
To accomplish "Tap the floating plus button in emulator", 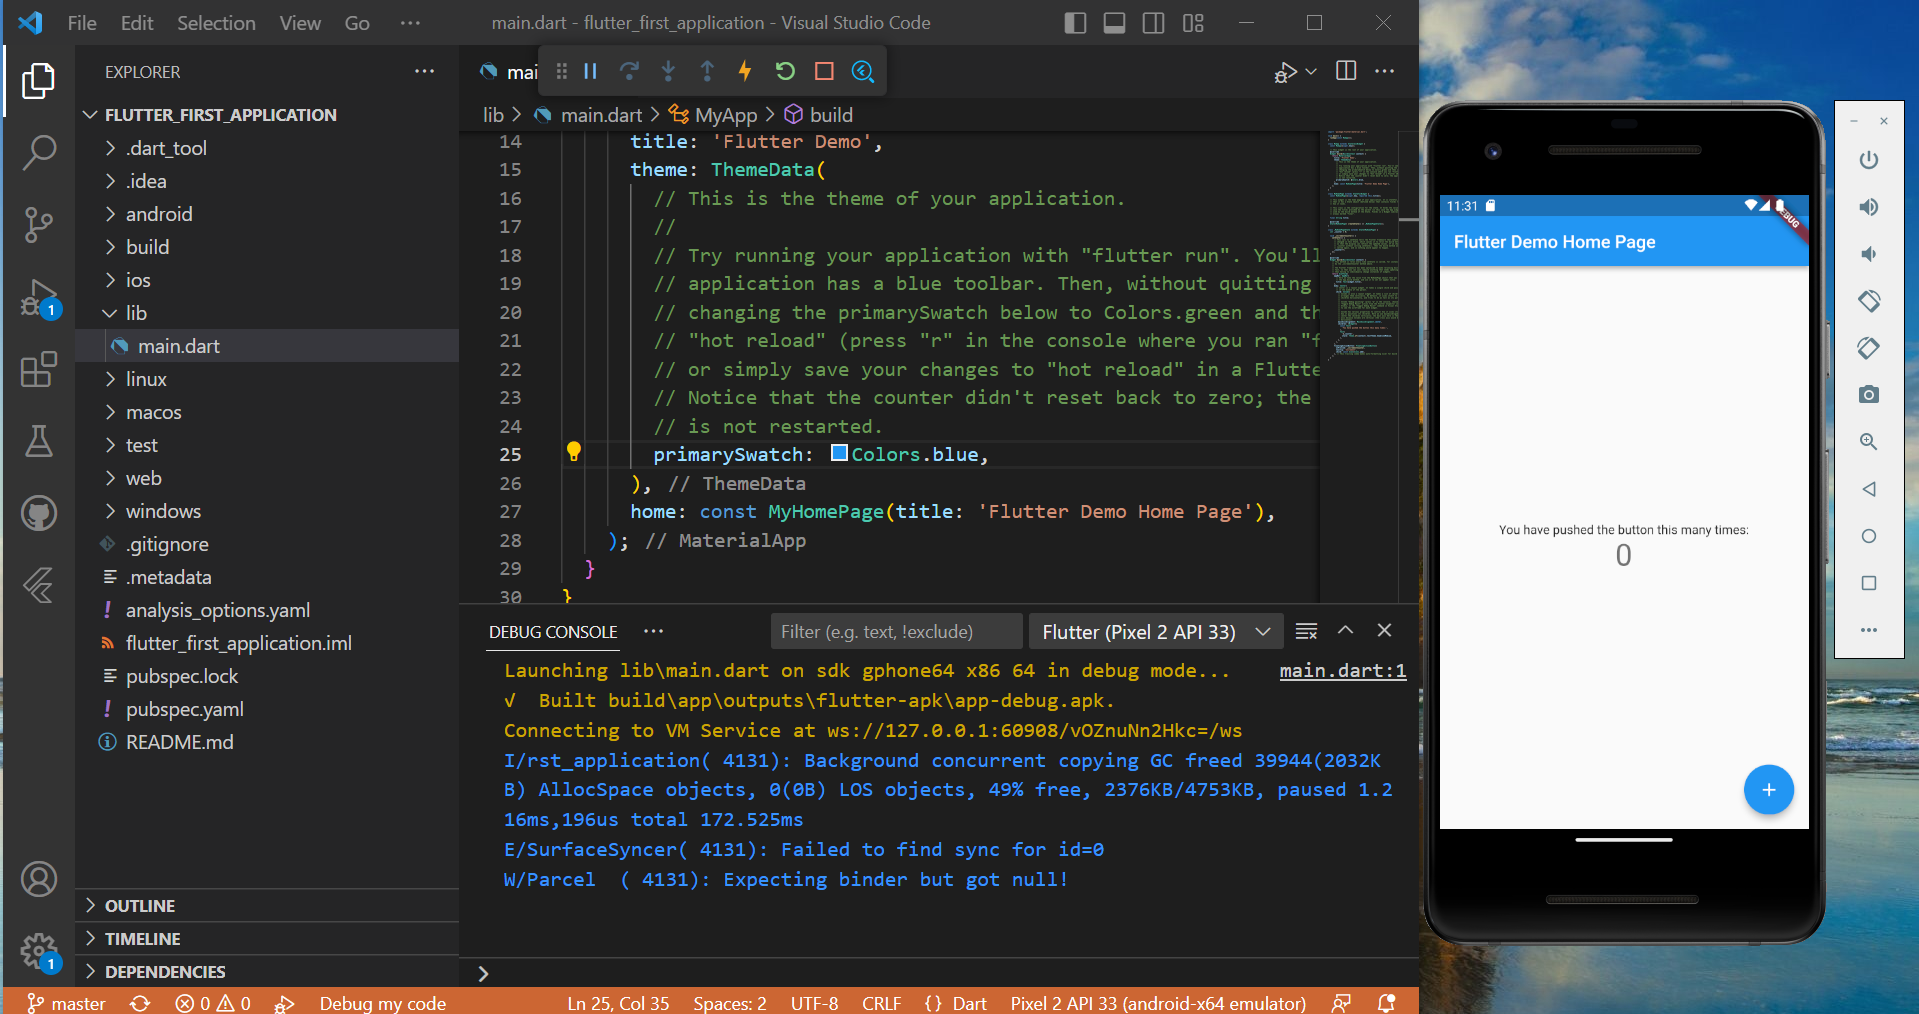I will click(x=1768, y=790).
